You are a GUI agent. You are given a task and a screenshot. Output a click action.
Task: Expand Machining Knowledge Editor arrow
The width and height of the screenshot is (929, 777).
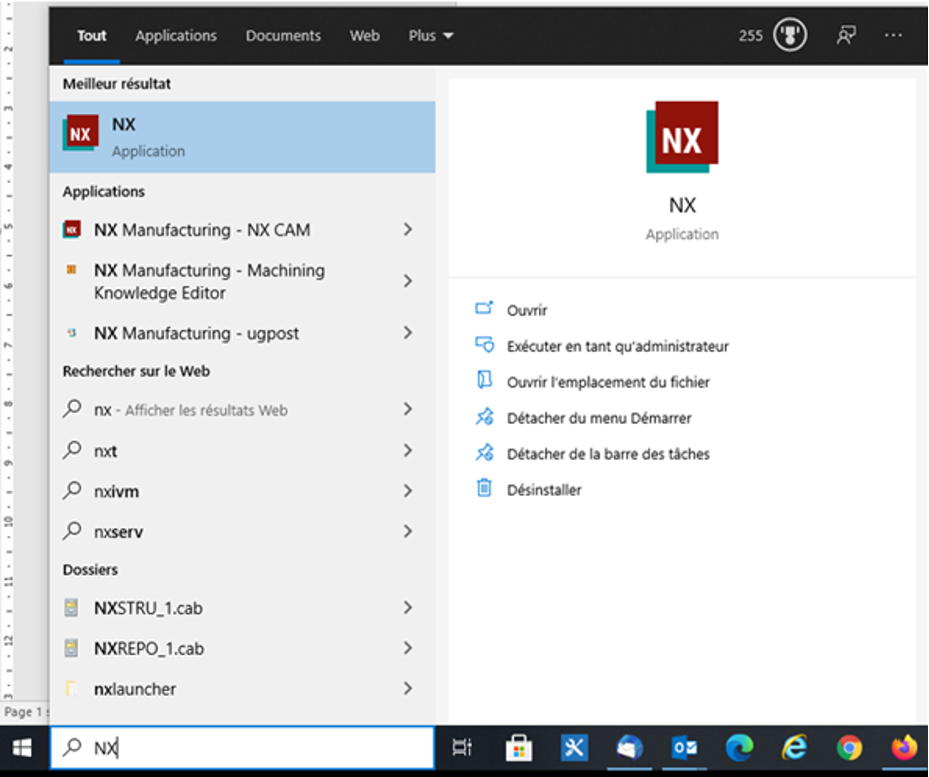tap(408, 281)
